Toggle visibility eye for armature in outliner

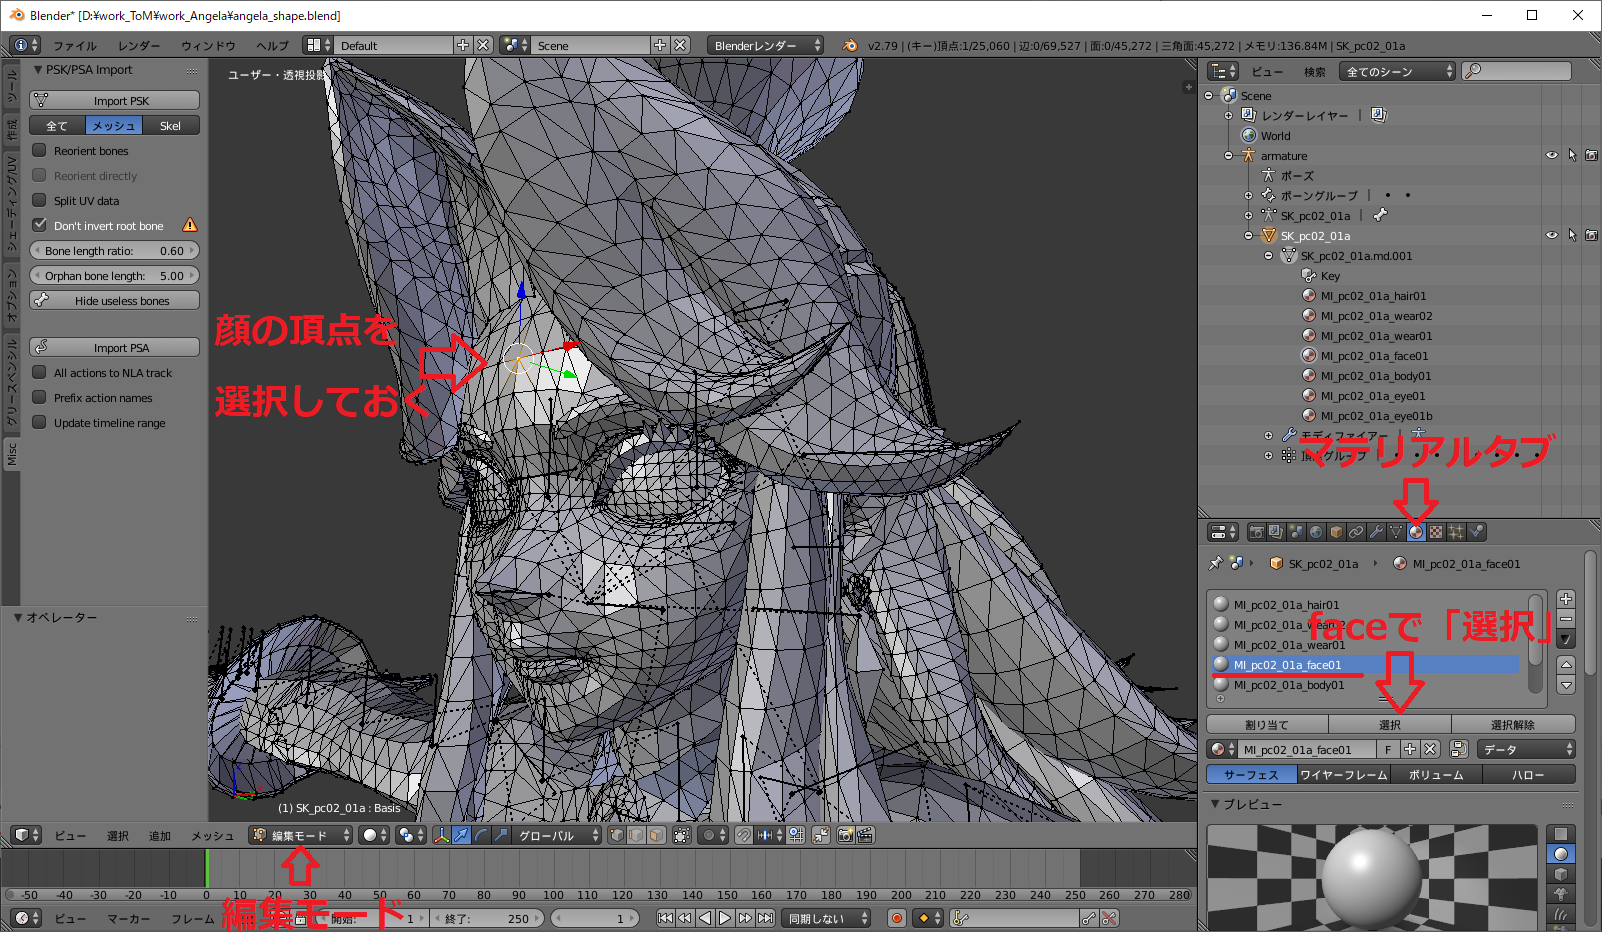[1552, 155]
